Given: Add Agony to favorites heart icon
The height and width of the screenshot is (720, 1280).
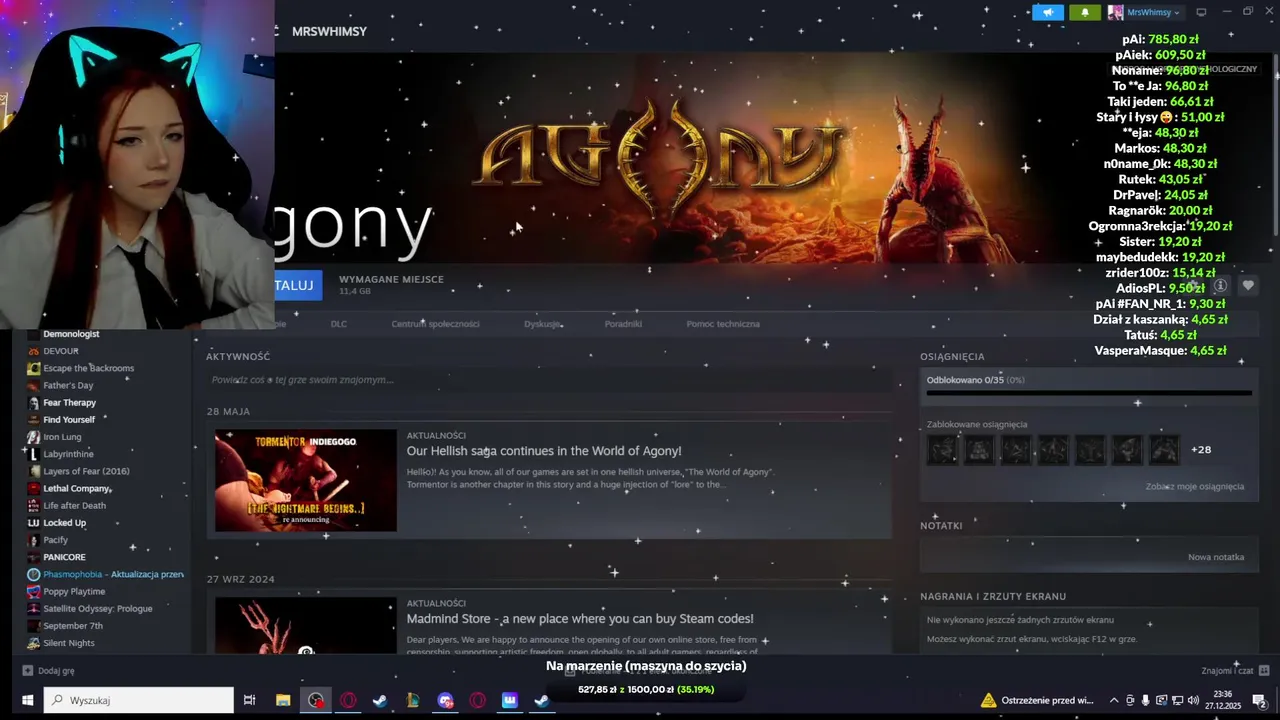Looking at the screenshot, I should point(1248,286).
